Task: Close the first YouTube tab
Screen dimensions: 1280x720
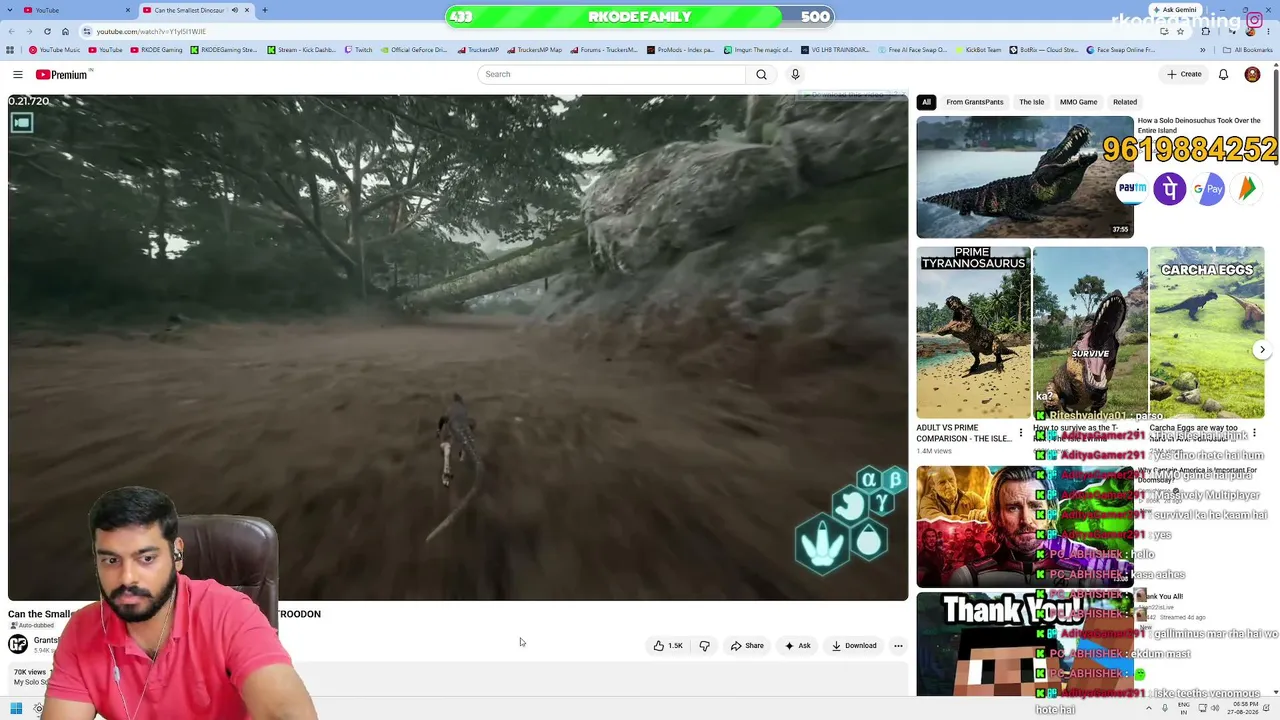Action: click(128, 10)
